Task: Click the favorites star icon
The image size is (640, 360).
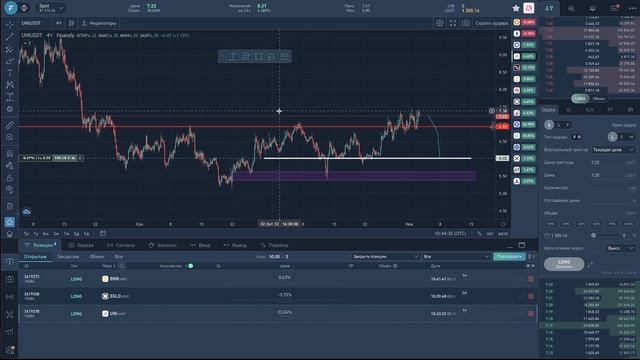Action: (x=516, y=8)
